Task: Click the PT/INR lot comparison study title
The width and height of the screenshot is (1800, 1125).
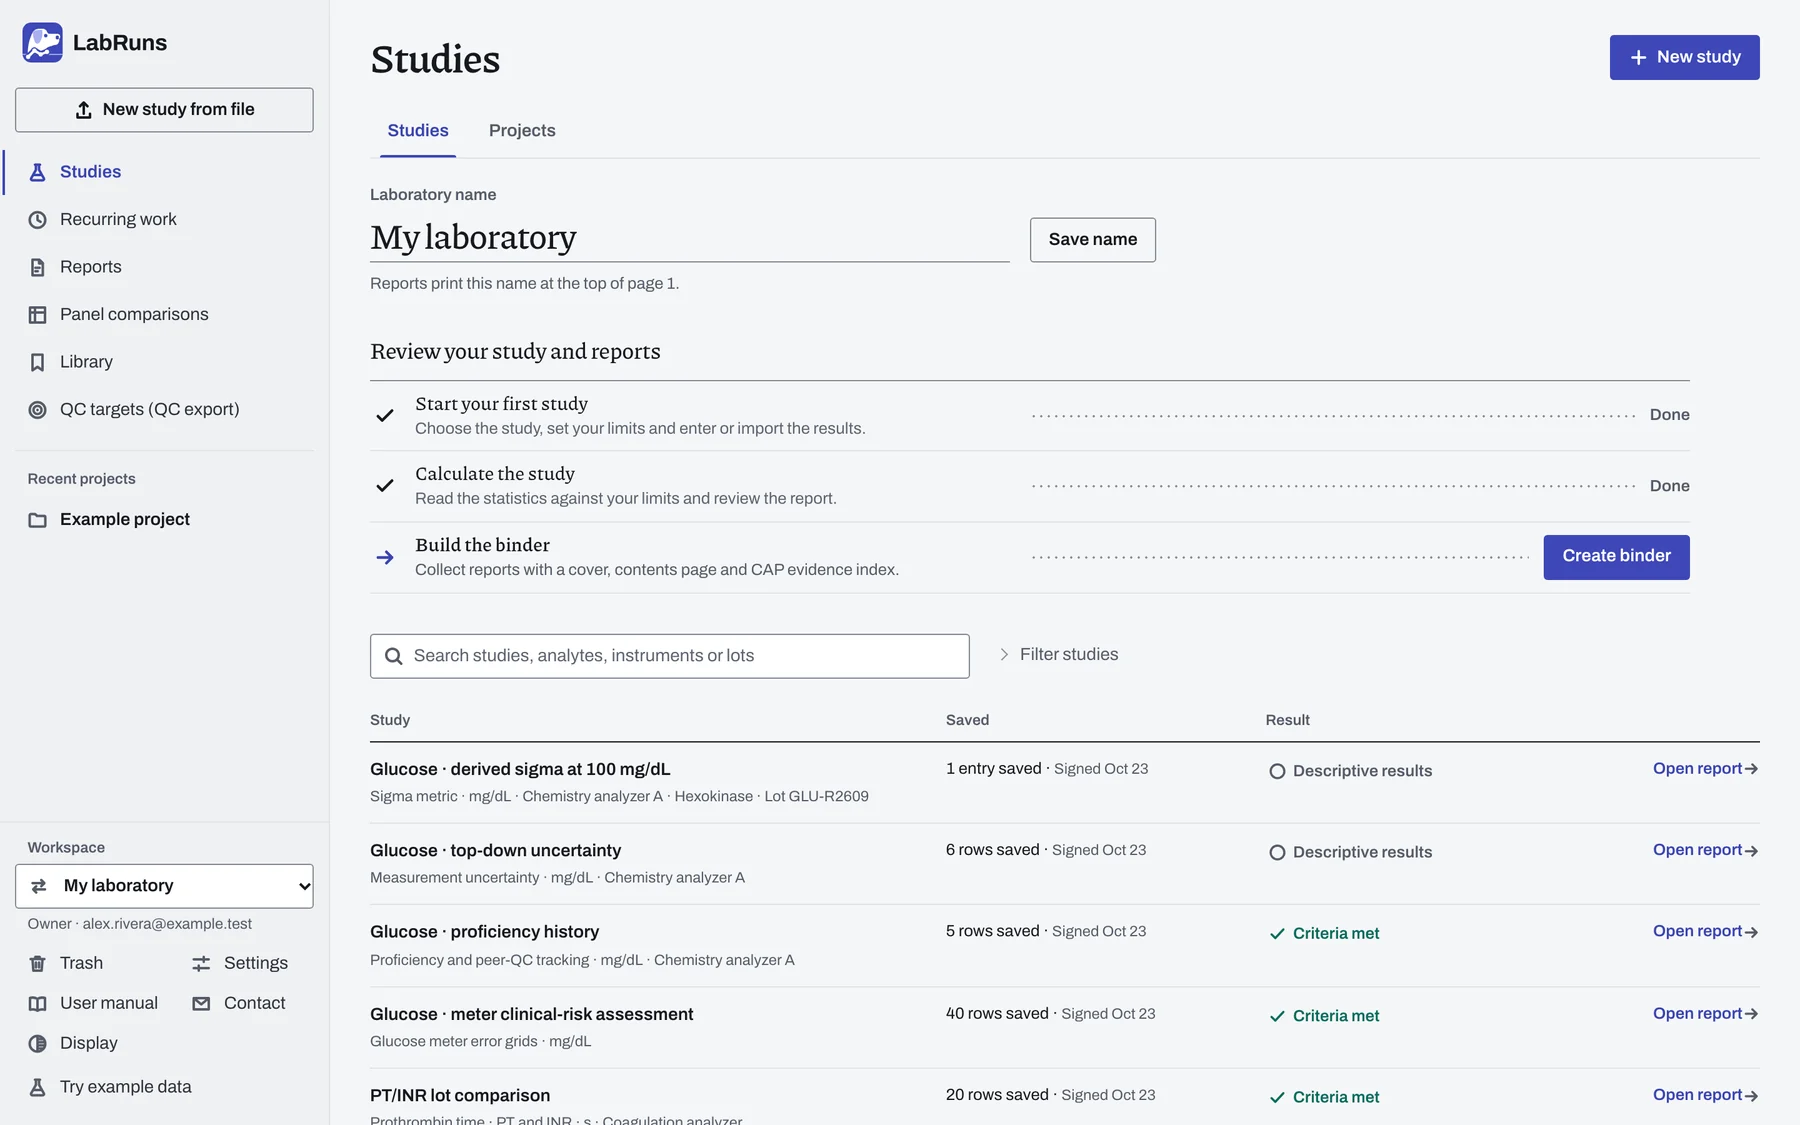Action: pyautogui.click(x=460, y=1096)
